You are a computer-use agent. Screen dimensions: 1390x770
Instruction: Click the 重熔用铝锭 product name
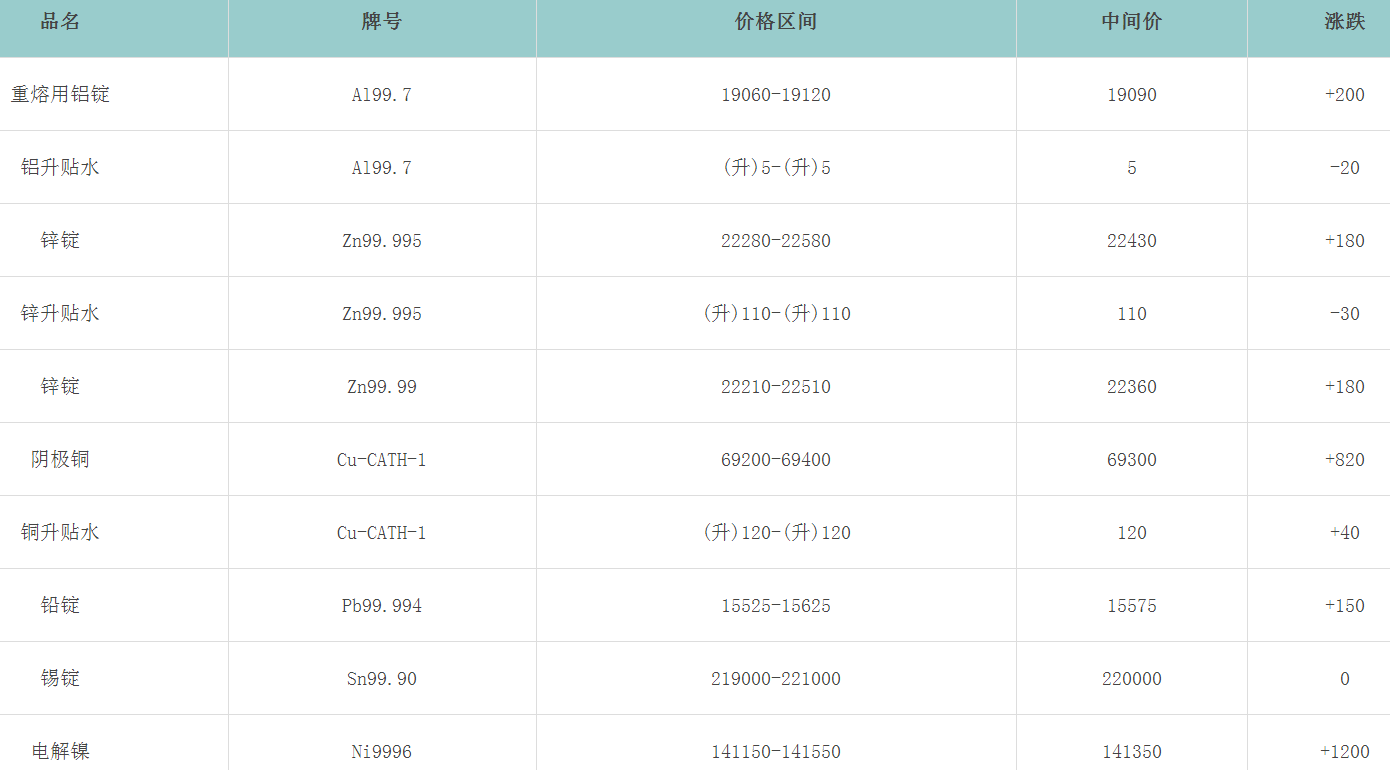(60, 95)
